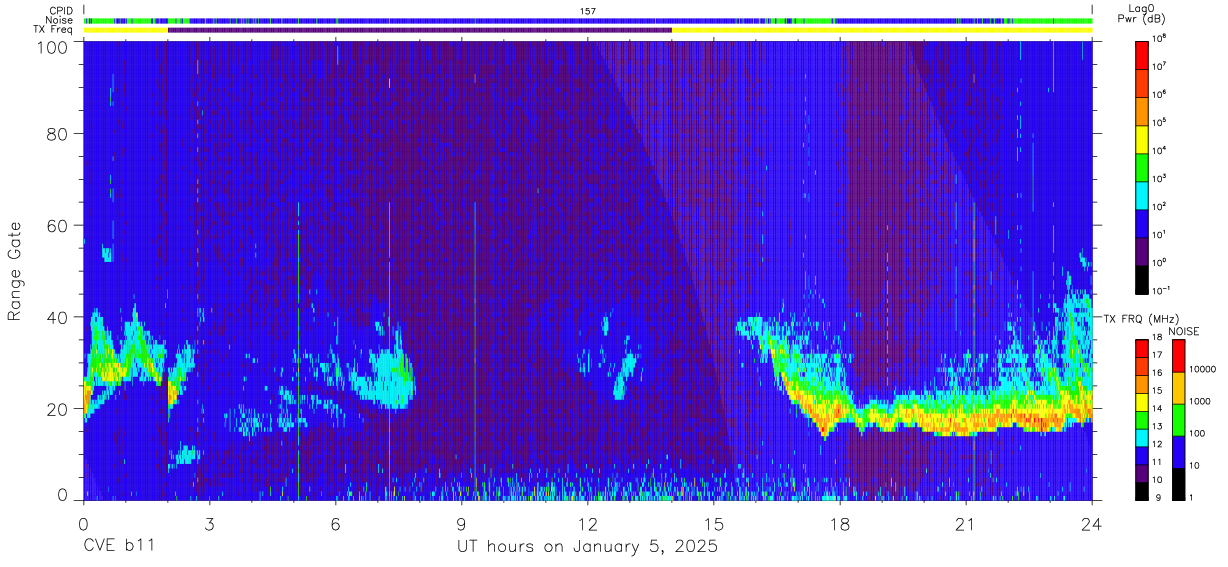Click the 80 tick on the Range Gate axis
The image size is (1228, 567).
coord(58,134)
